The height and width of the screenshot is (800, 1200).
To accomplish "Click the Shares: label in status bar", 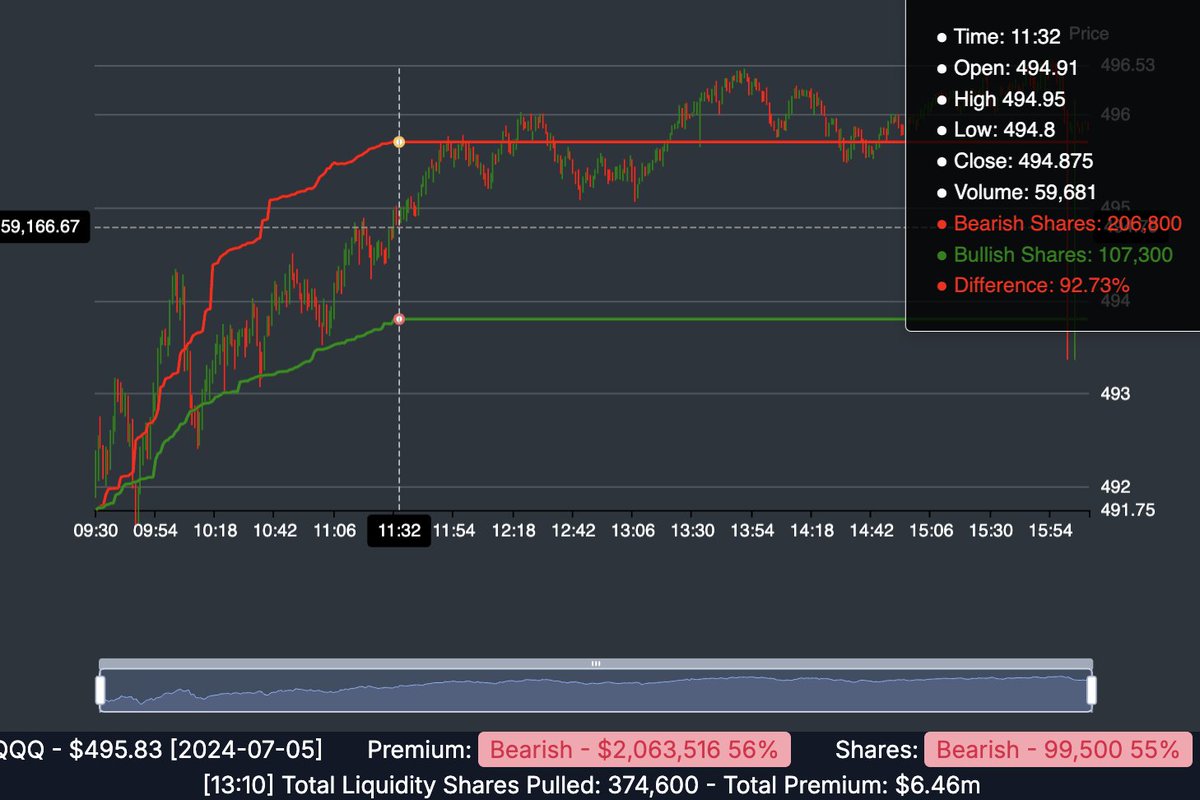I will (x=877, y=750).
